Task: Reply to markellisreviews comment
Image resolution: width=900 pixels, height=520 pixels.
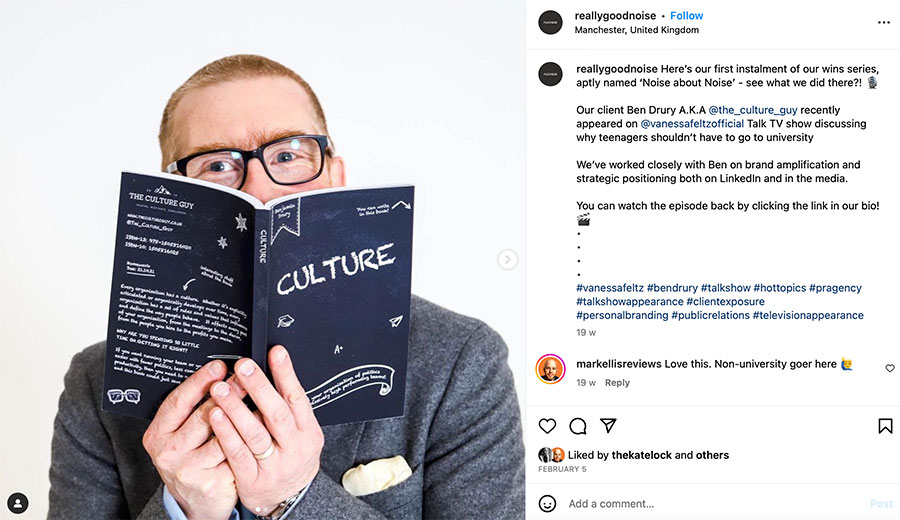Action: click(x=617, y=382)
